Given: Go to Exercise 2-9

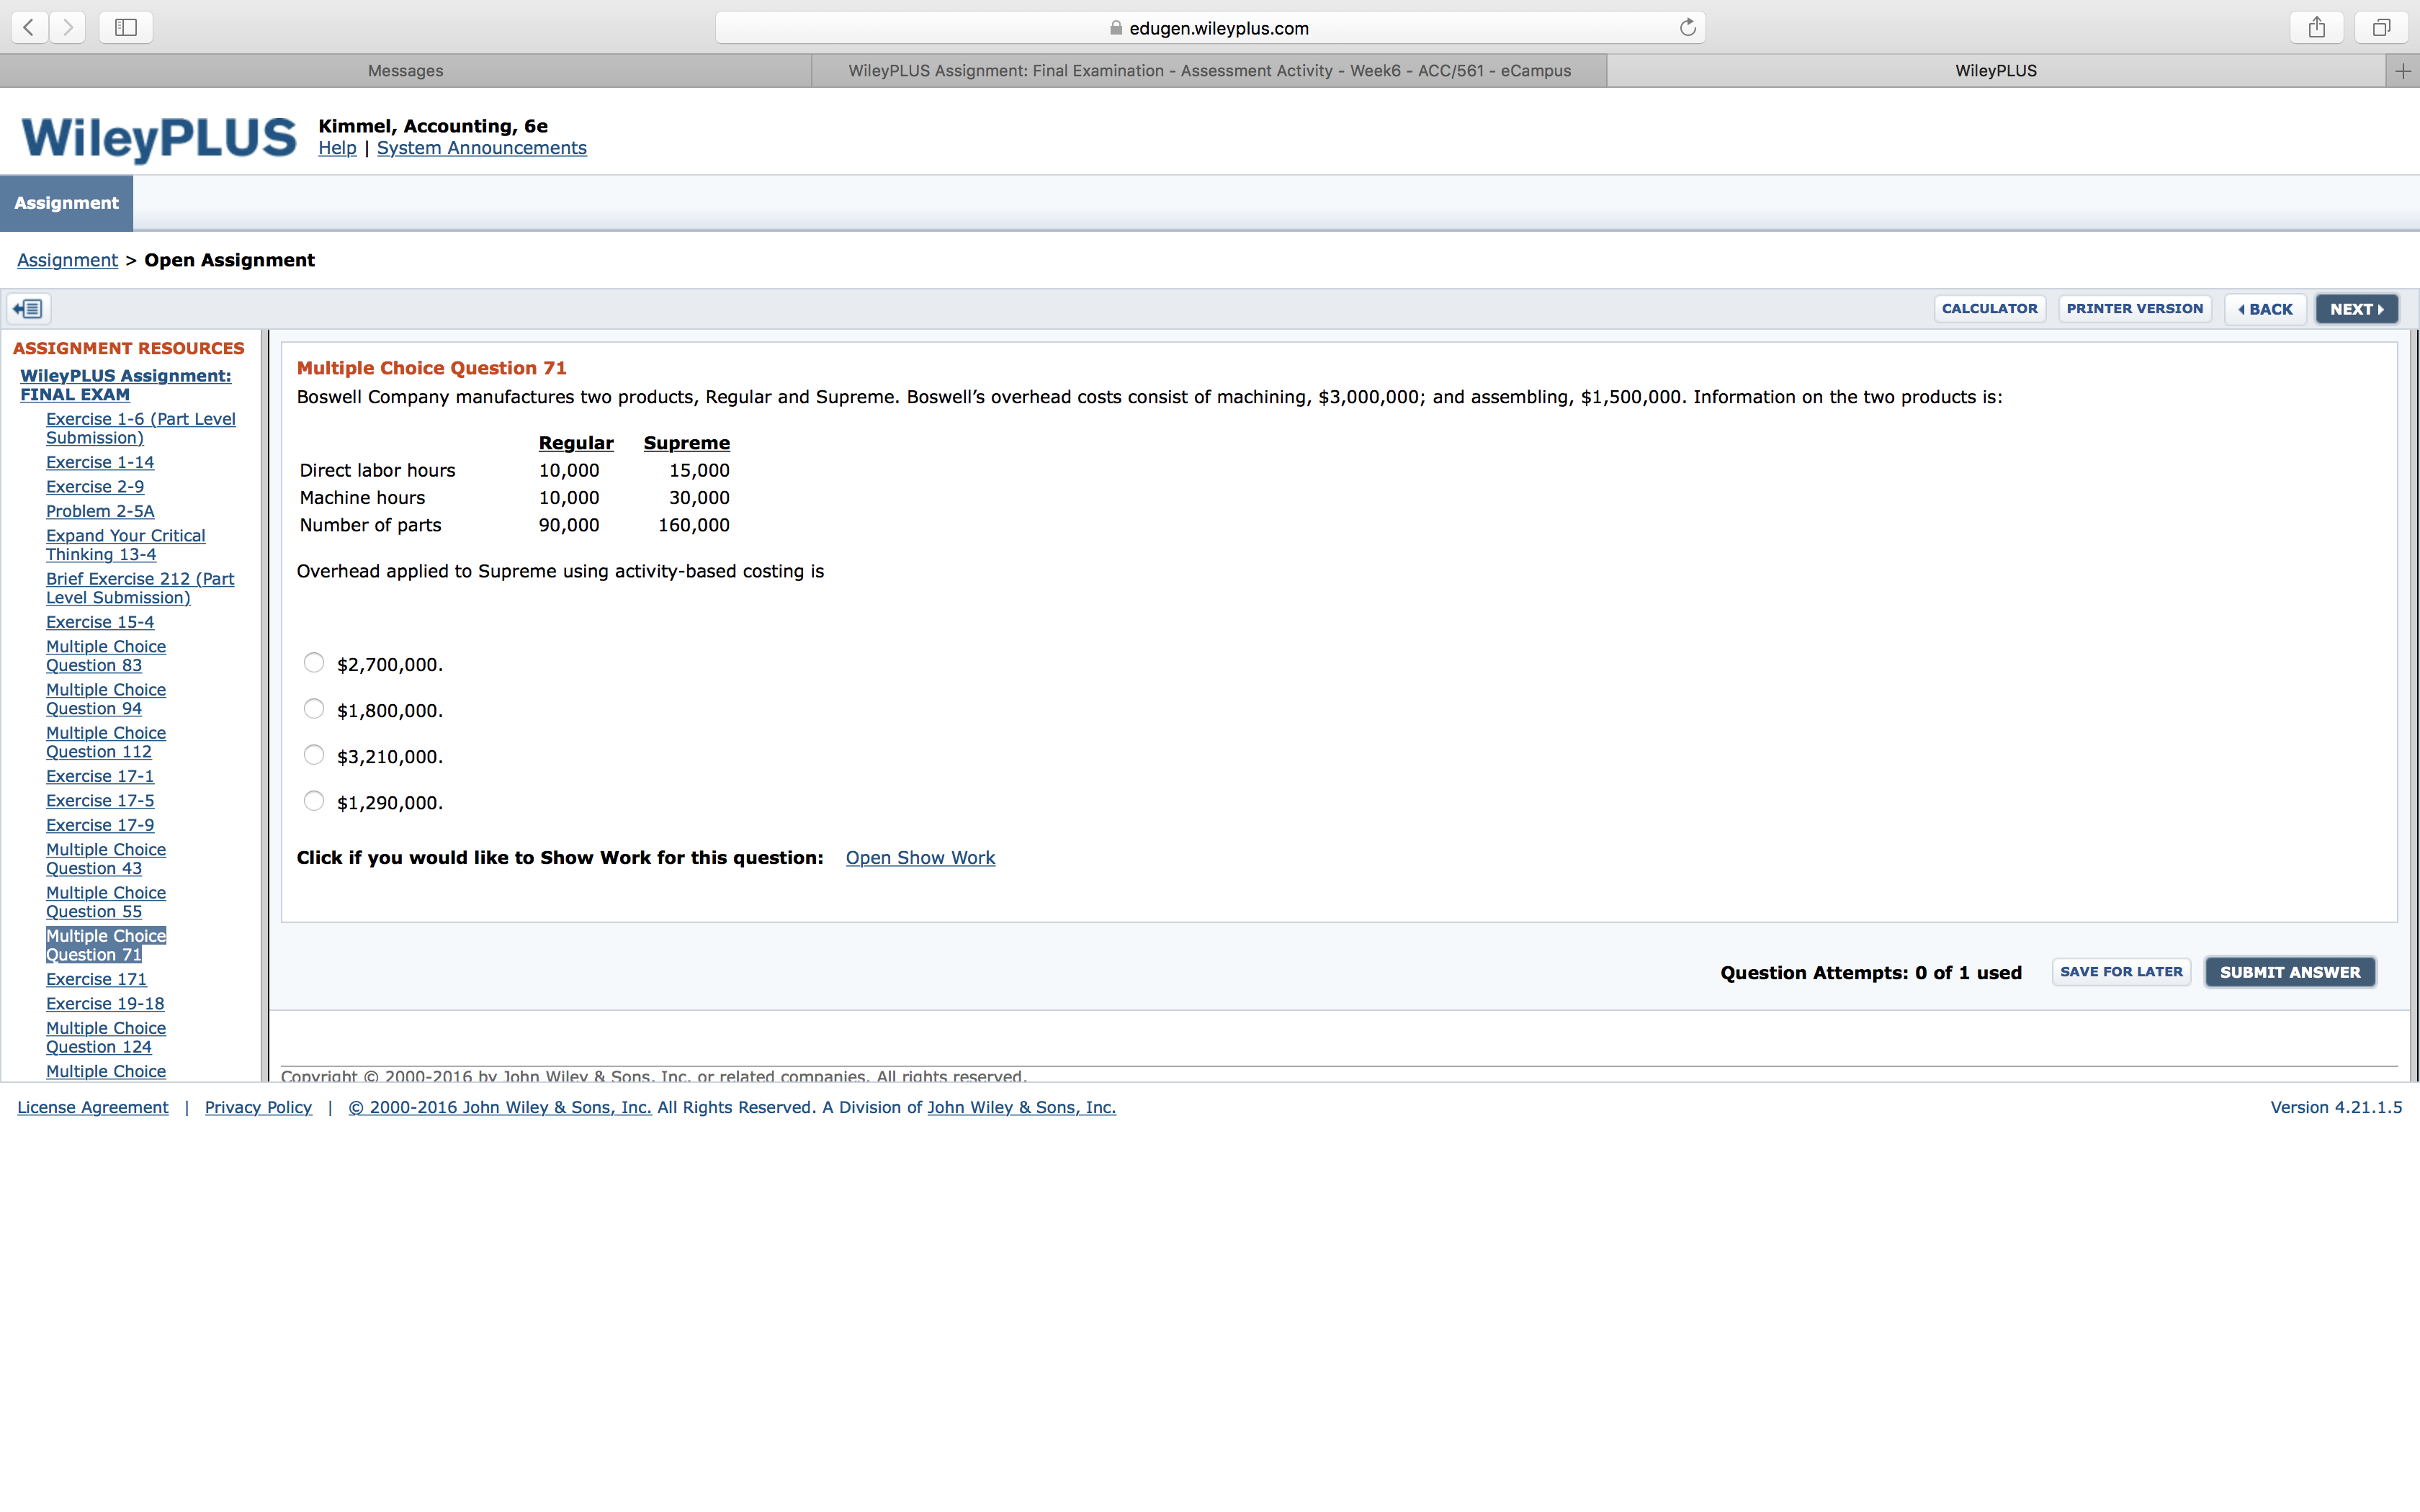Looking at the screenshot, I should 95,487.
